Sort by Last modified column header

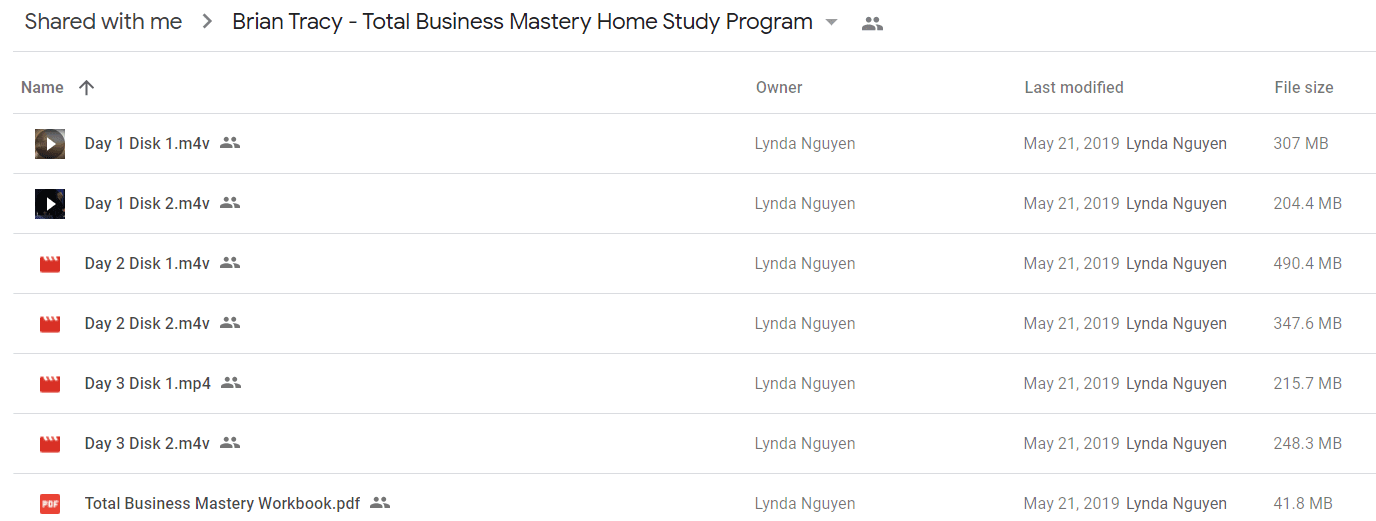[x=1074, y=87]
